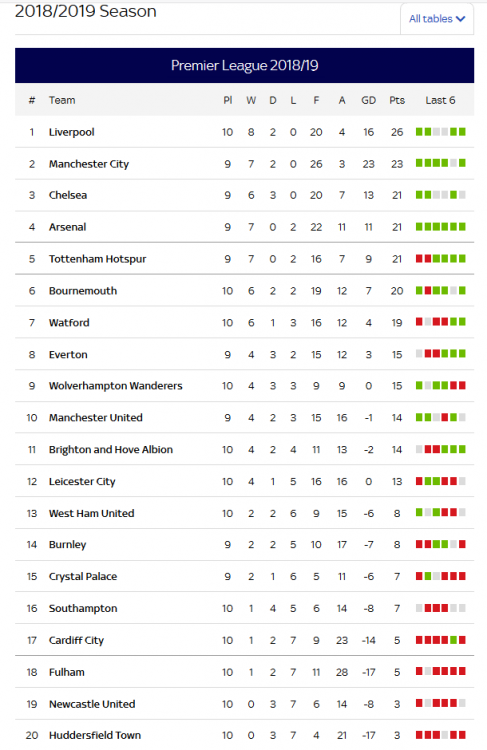Open the Chelsea team link
This screenshot has width=487, height=750.
[x=68, y=195]
